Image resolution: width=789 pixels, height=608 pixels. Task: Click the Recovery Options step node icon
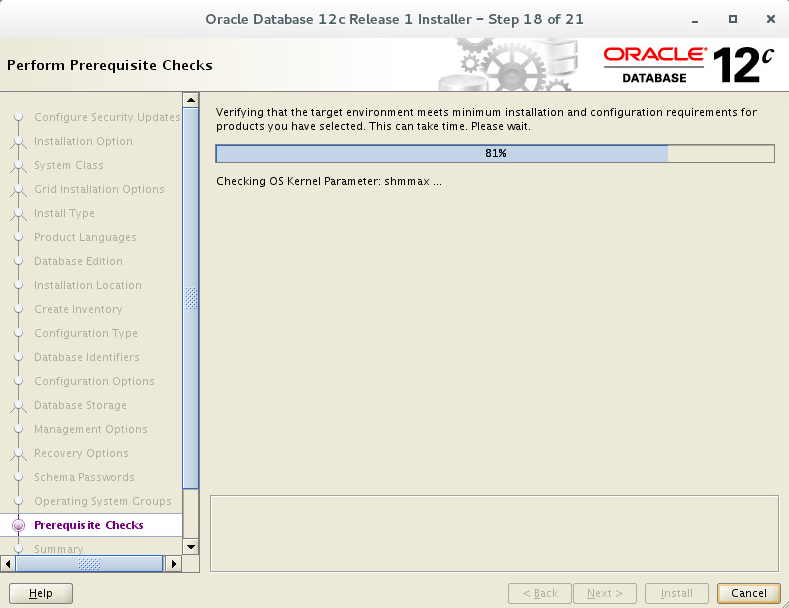coord(19,454)
